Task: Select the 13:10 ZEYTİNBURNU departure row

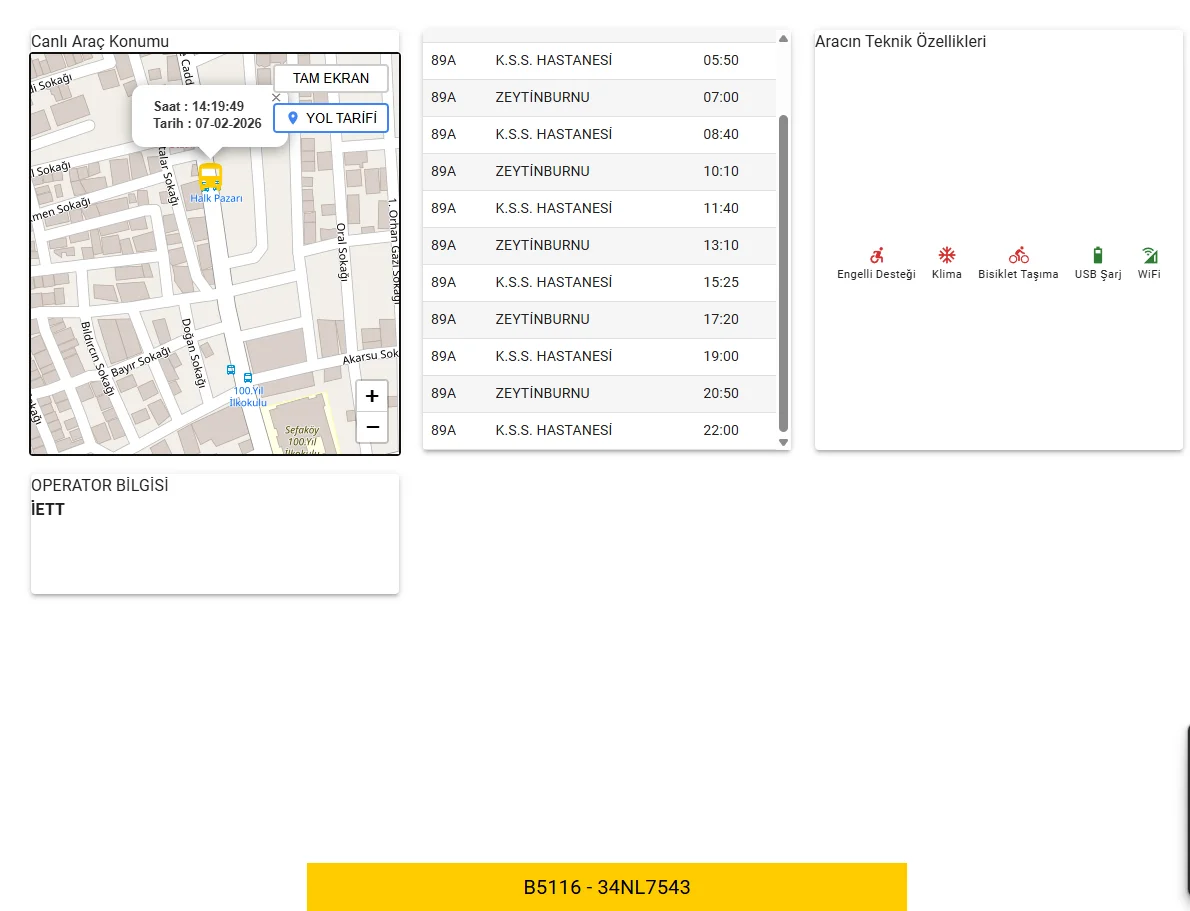Action: click(599, 245)
